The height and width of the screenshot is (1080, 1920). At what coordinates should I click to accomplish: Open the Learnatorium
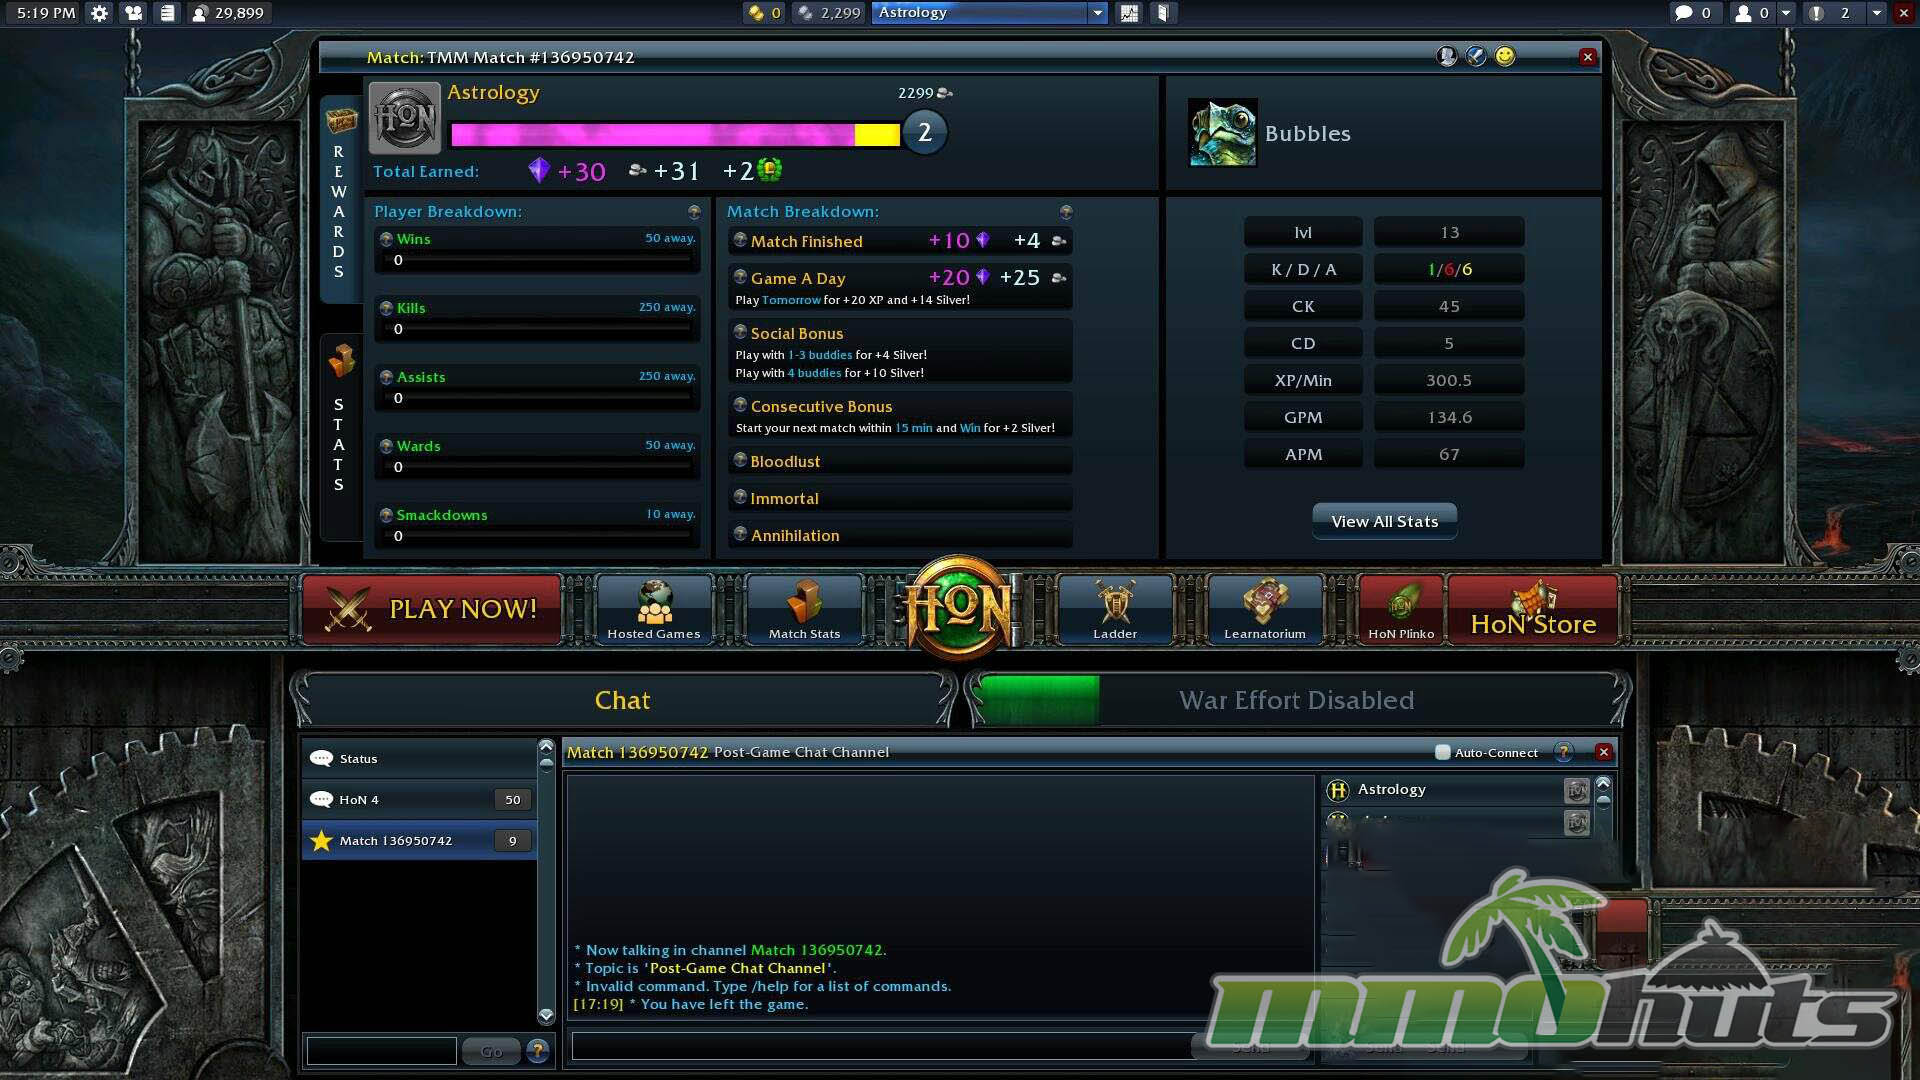1265,608
